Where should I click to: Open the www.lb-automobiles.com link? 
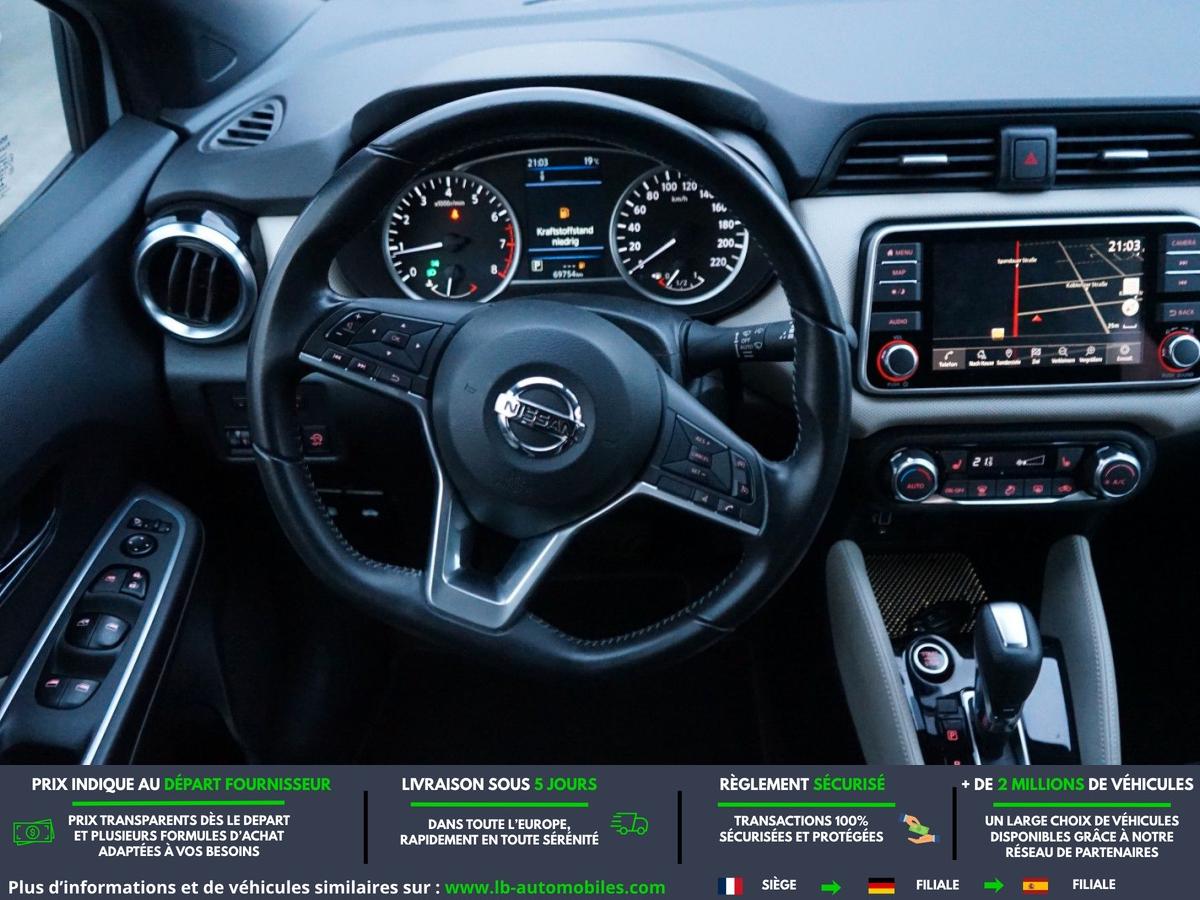point(555,887)
